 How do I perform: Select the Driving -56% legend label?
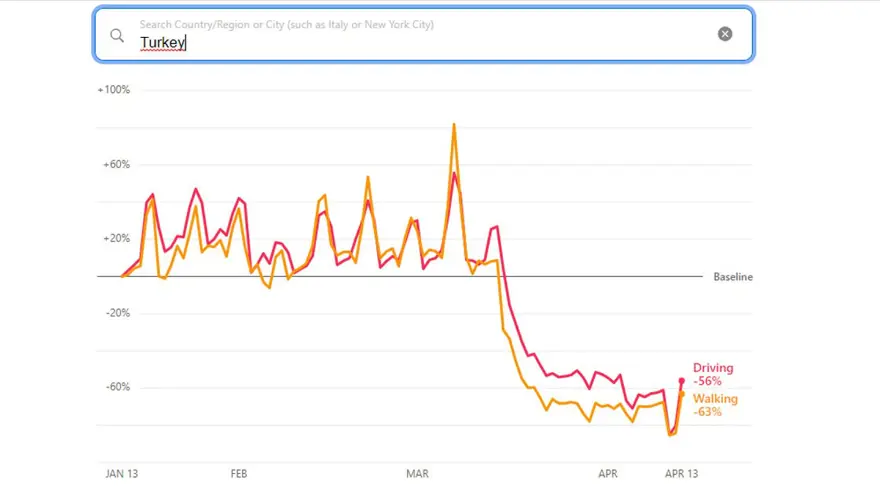coord(712,374)
